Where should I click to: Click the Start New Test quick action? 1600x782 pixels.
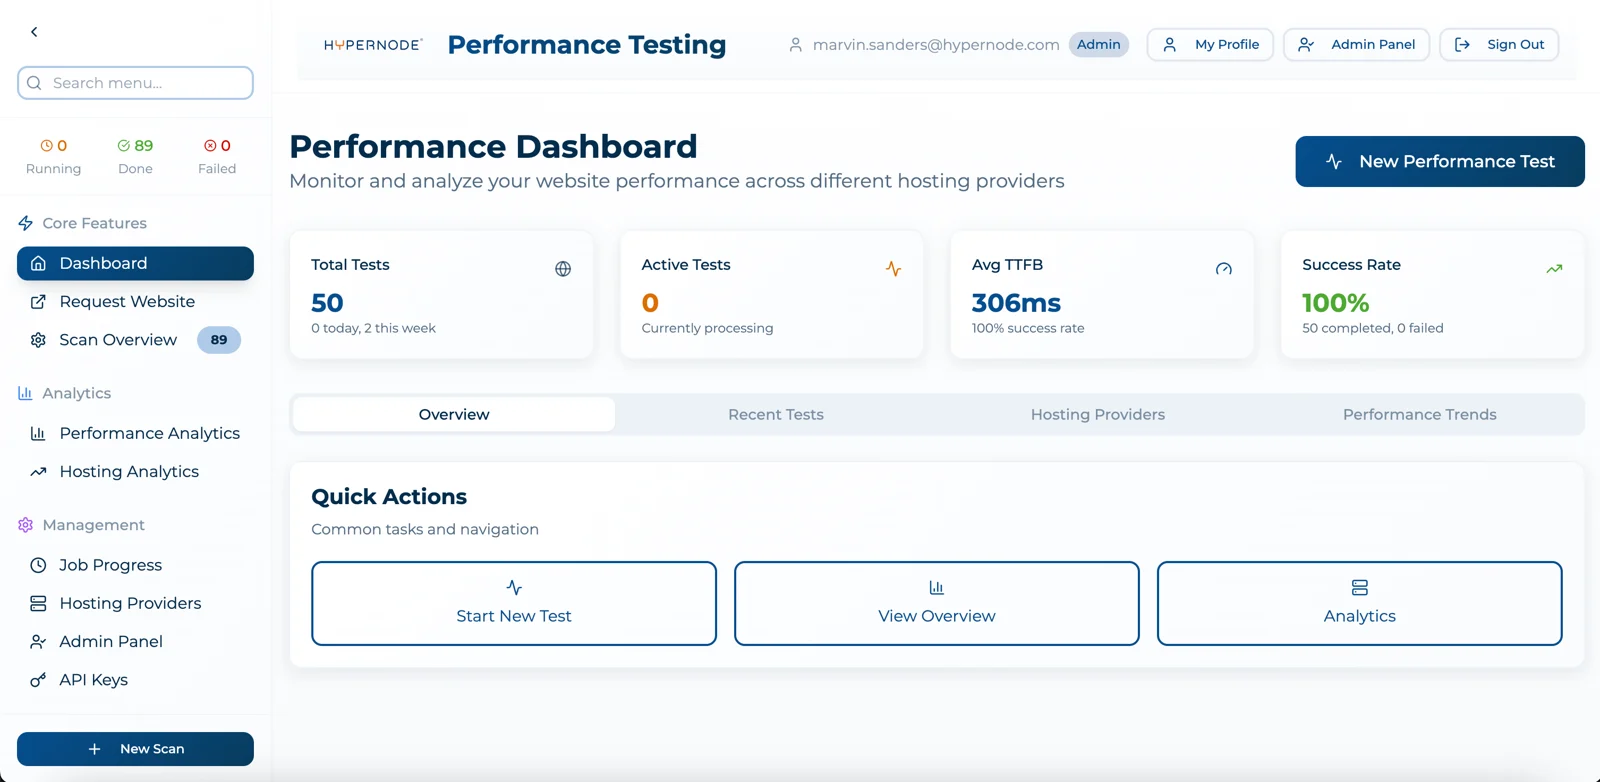click(x=514, y=603)
